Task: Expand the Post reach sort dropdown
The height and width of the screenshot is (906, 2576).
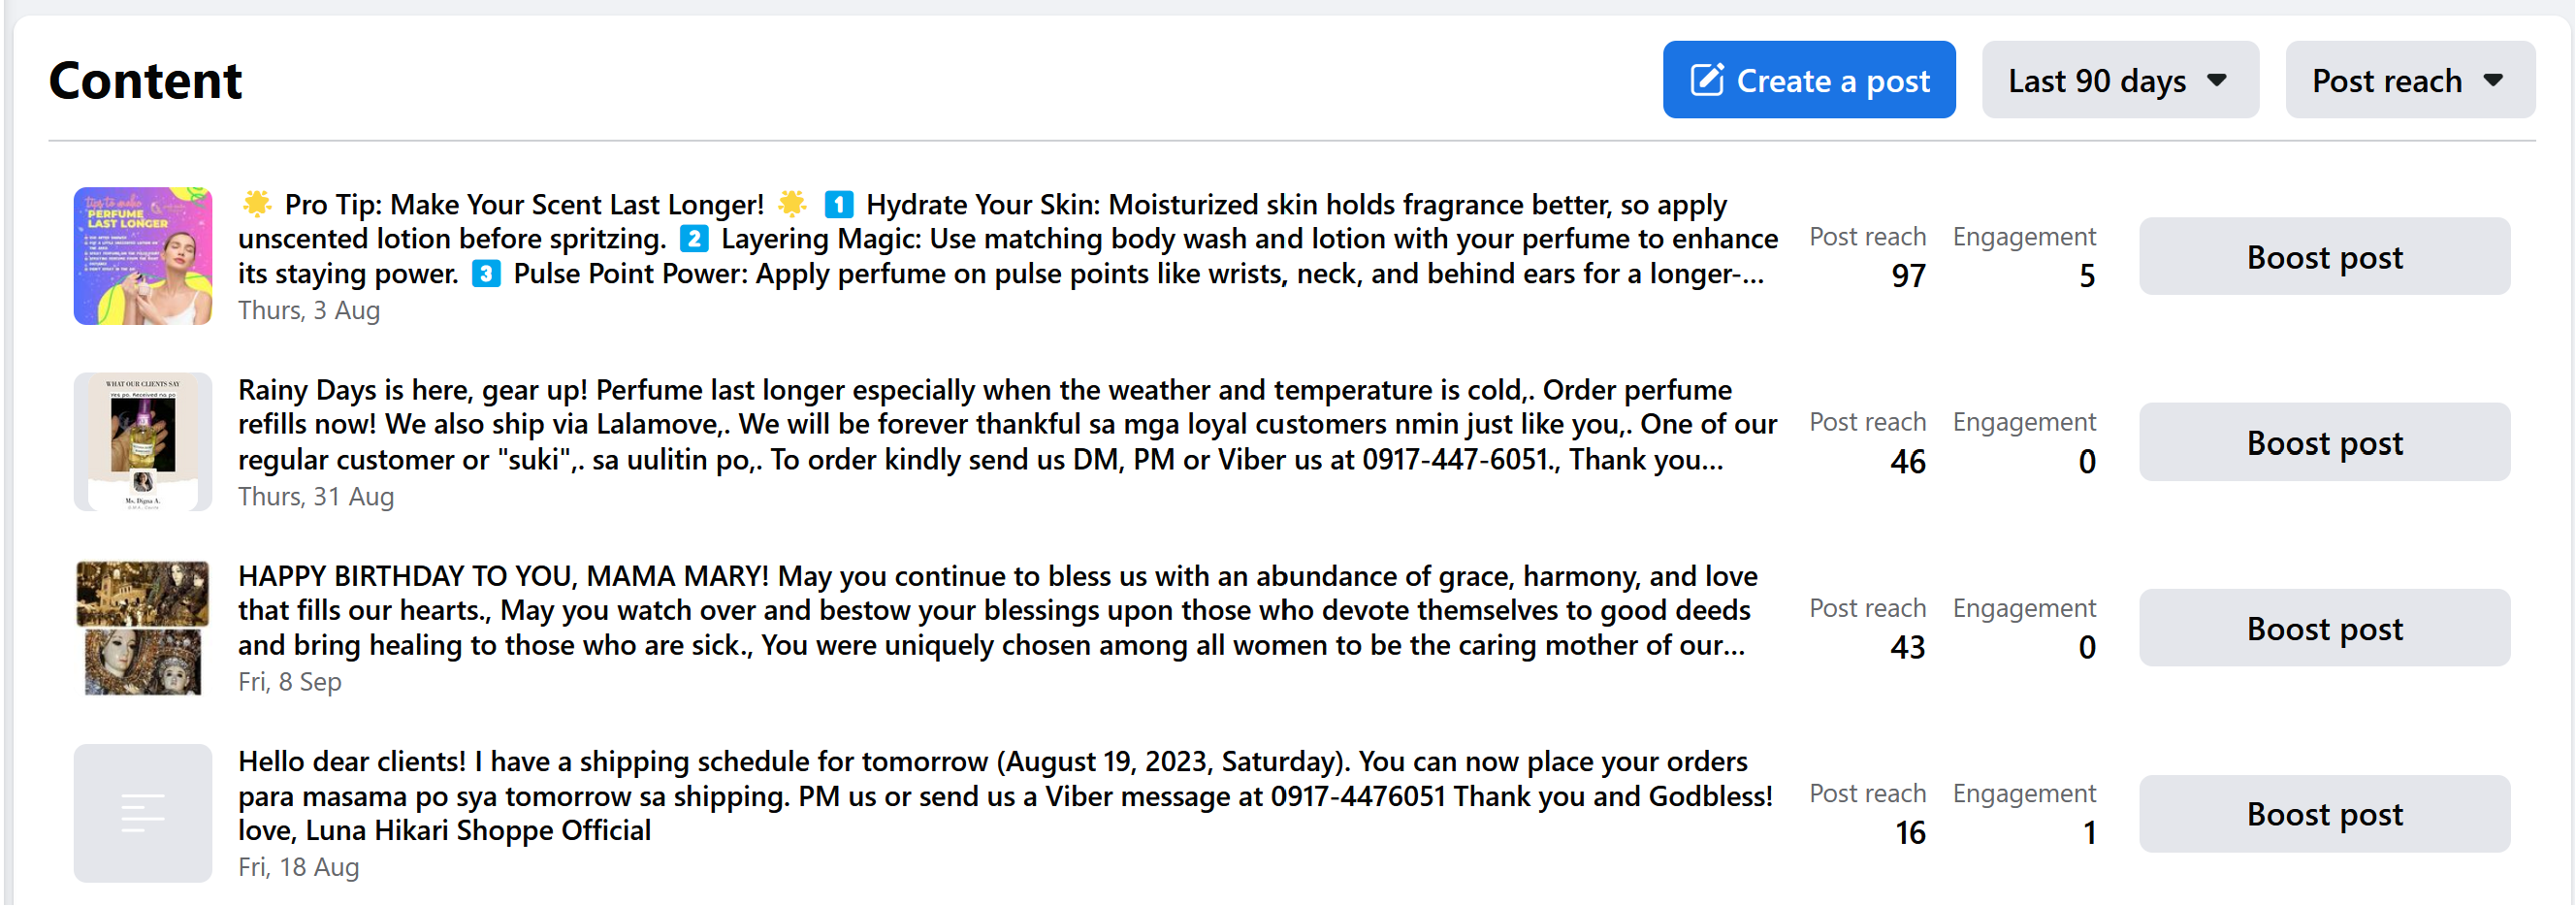Action: tap(2408, 80)
